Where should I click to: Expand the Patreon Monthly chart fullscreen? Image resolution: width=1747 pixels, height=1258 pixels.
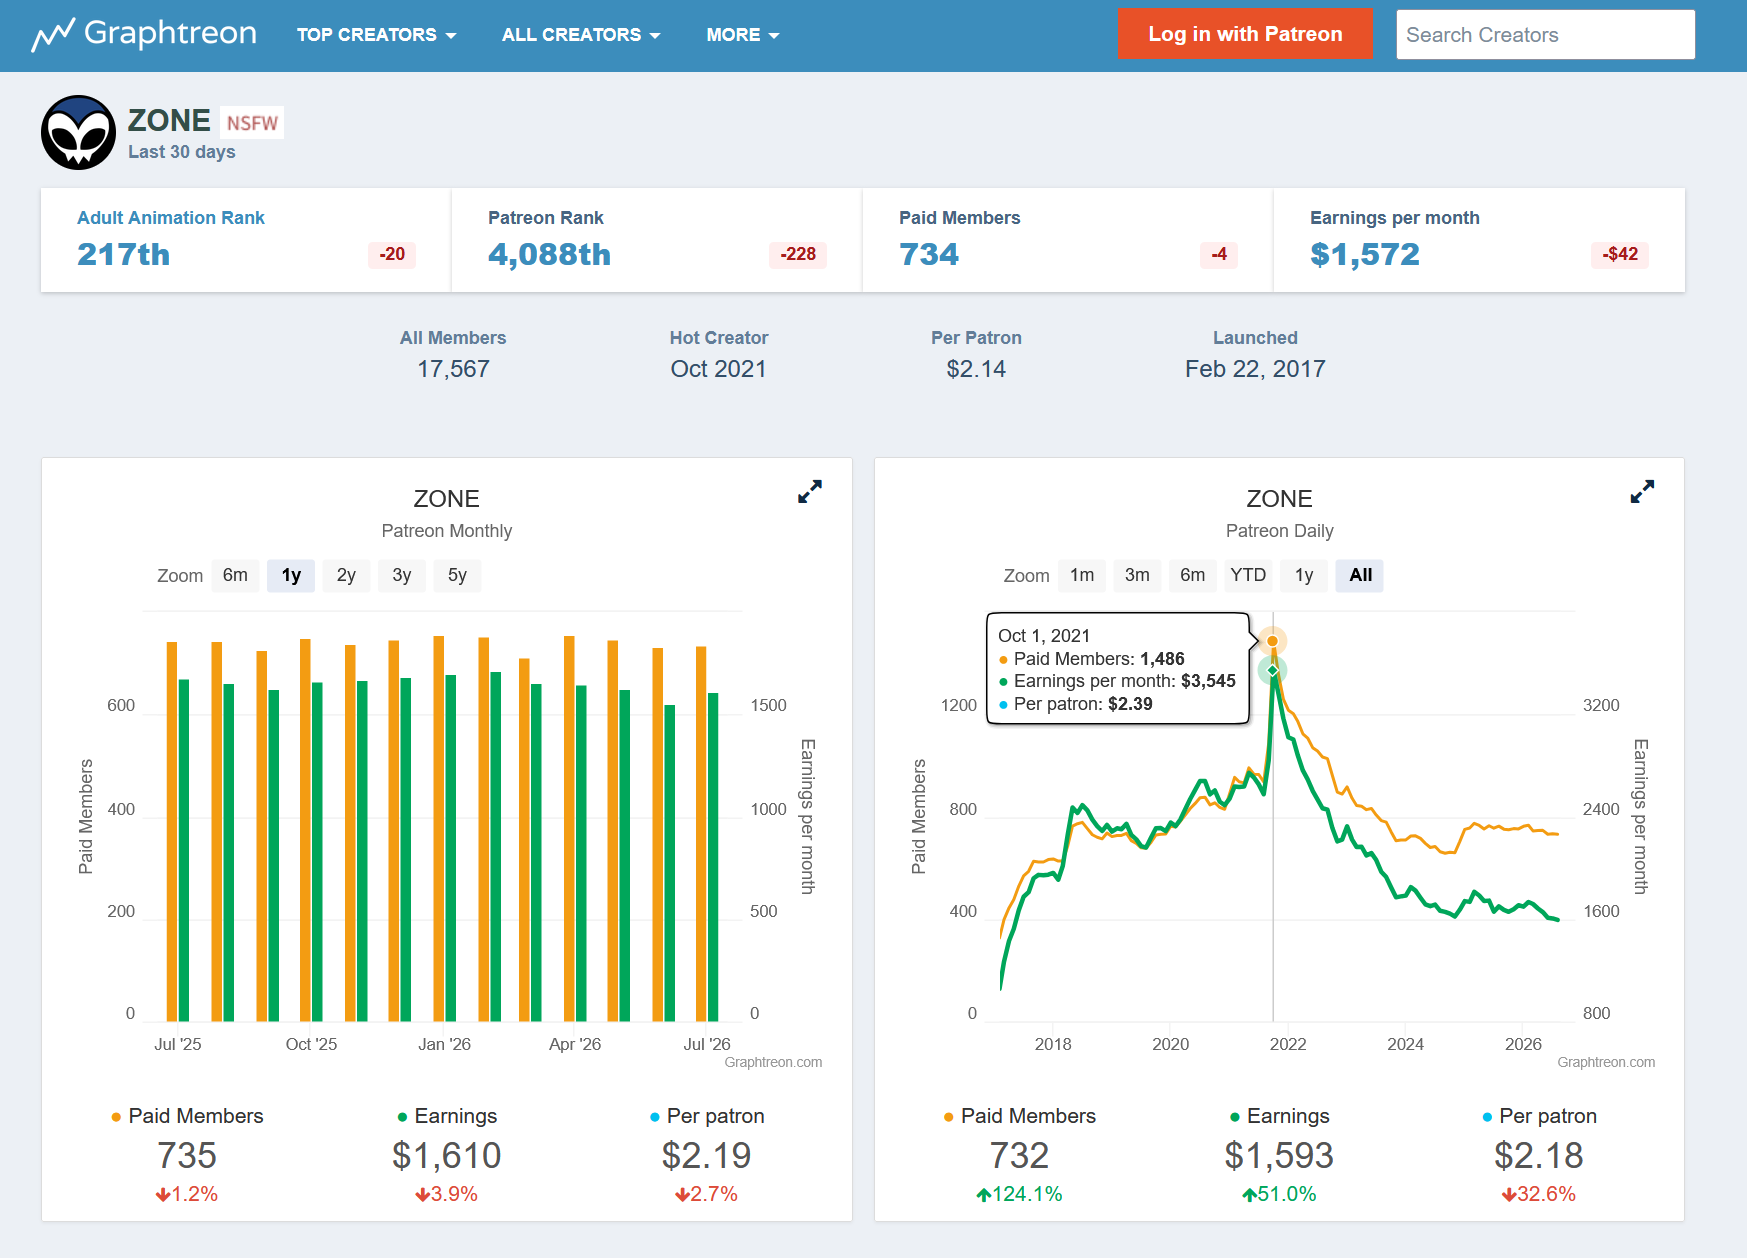(810, 491)
